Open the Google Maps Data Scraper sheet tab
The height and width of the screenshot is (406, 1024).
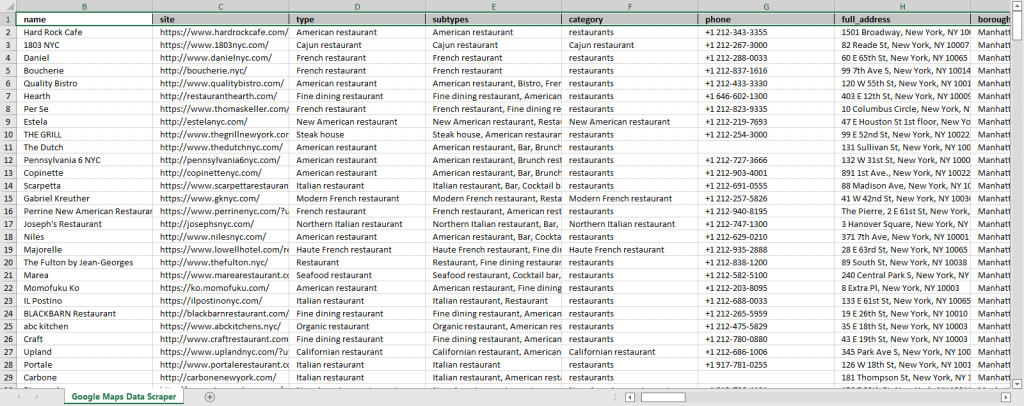click(124, 397)
